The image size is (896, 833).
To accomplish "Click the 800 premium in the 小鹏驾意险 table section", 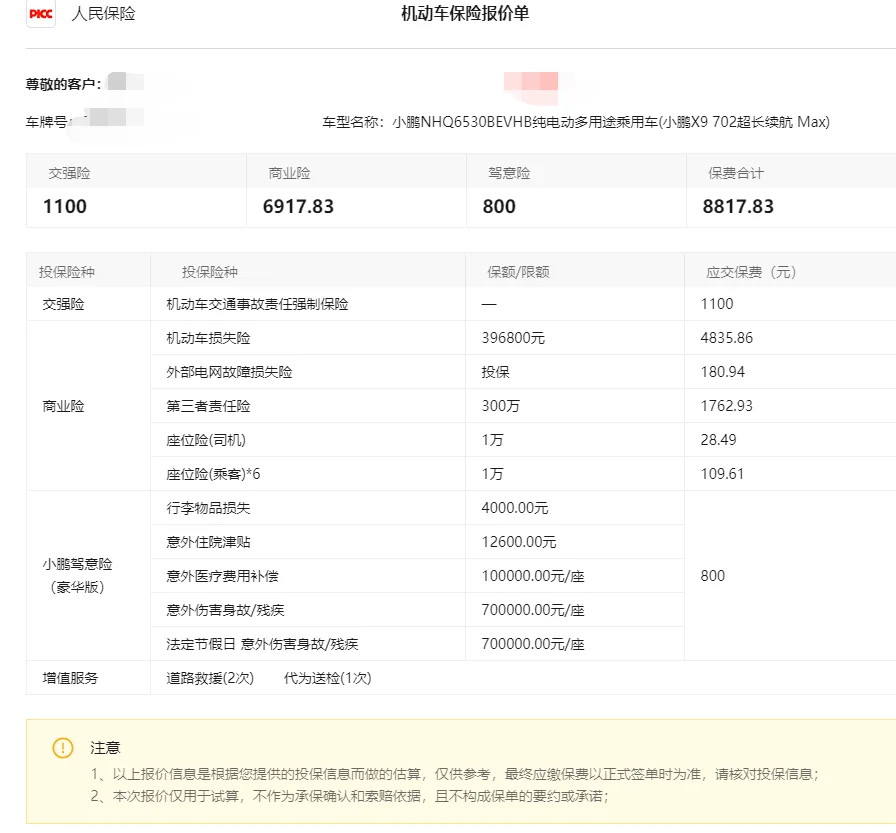I will (713, 576).
